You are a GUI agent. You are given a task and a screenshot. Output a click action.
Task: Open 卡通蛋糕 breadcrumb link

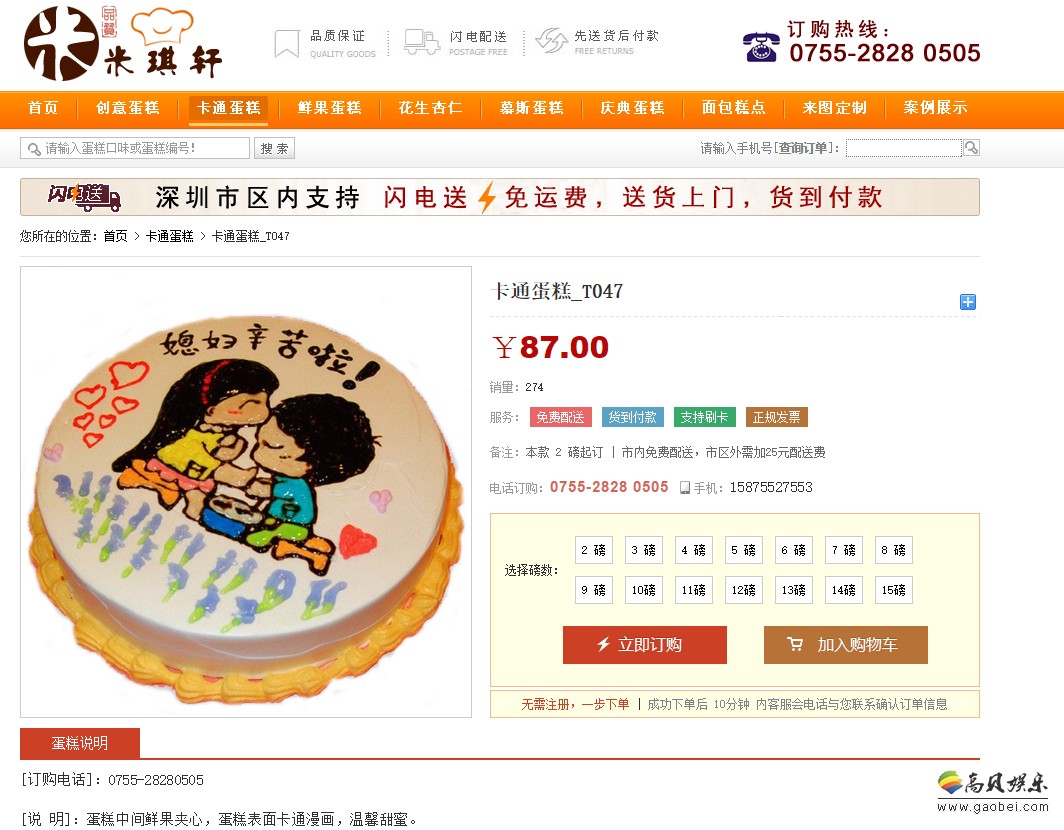coord(170,236)
